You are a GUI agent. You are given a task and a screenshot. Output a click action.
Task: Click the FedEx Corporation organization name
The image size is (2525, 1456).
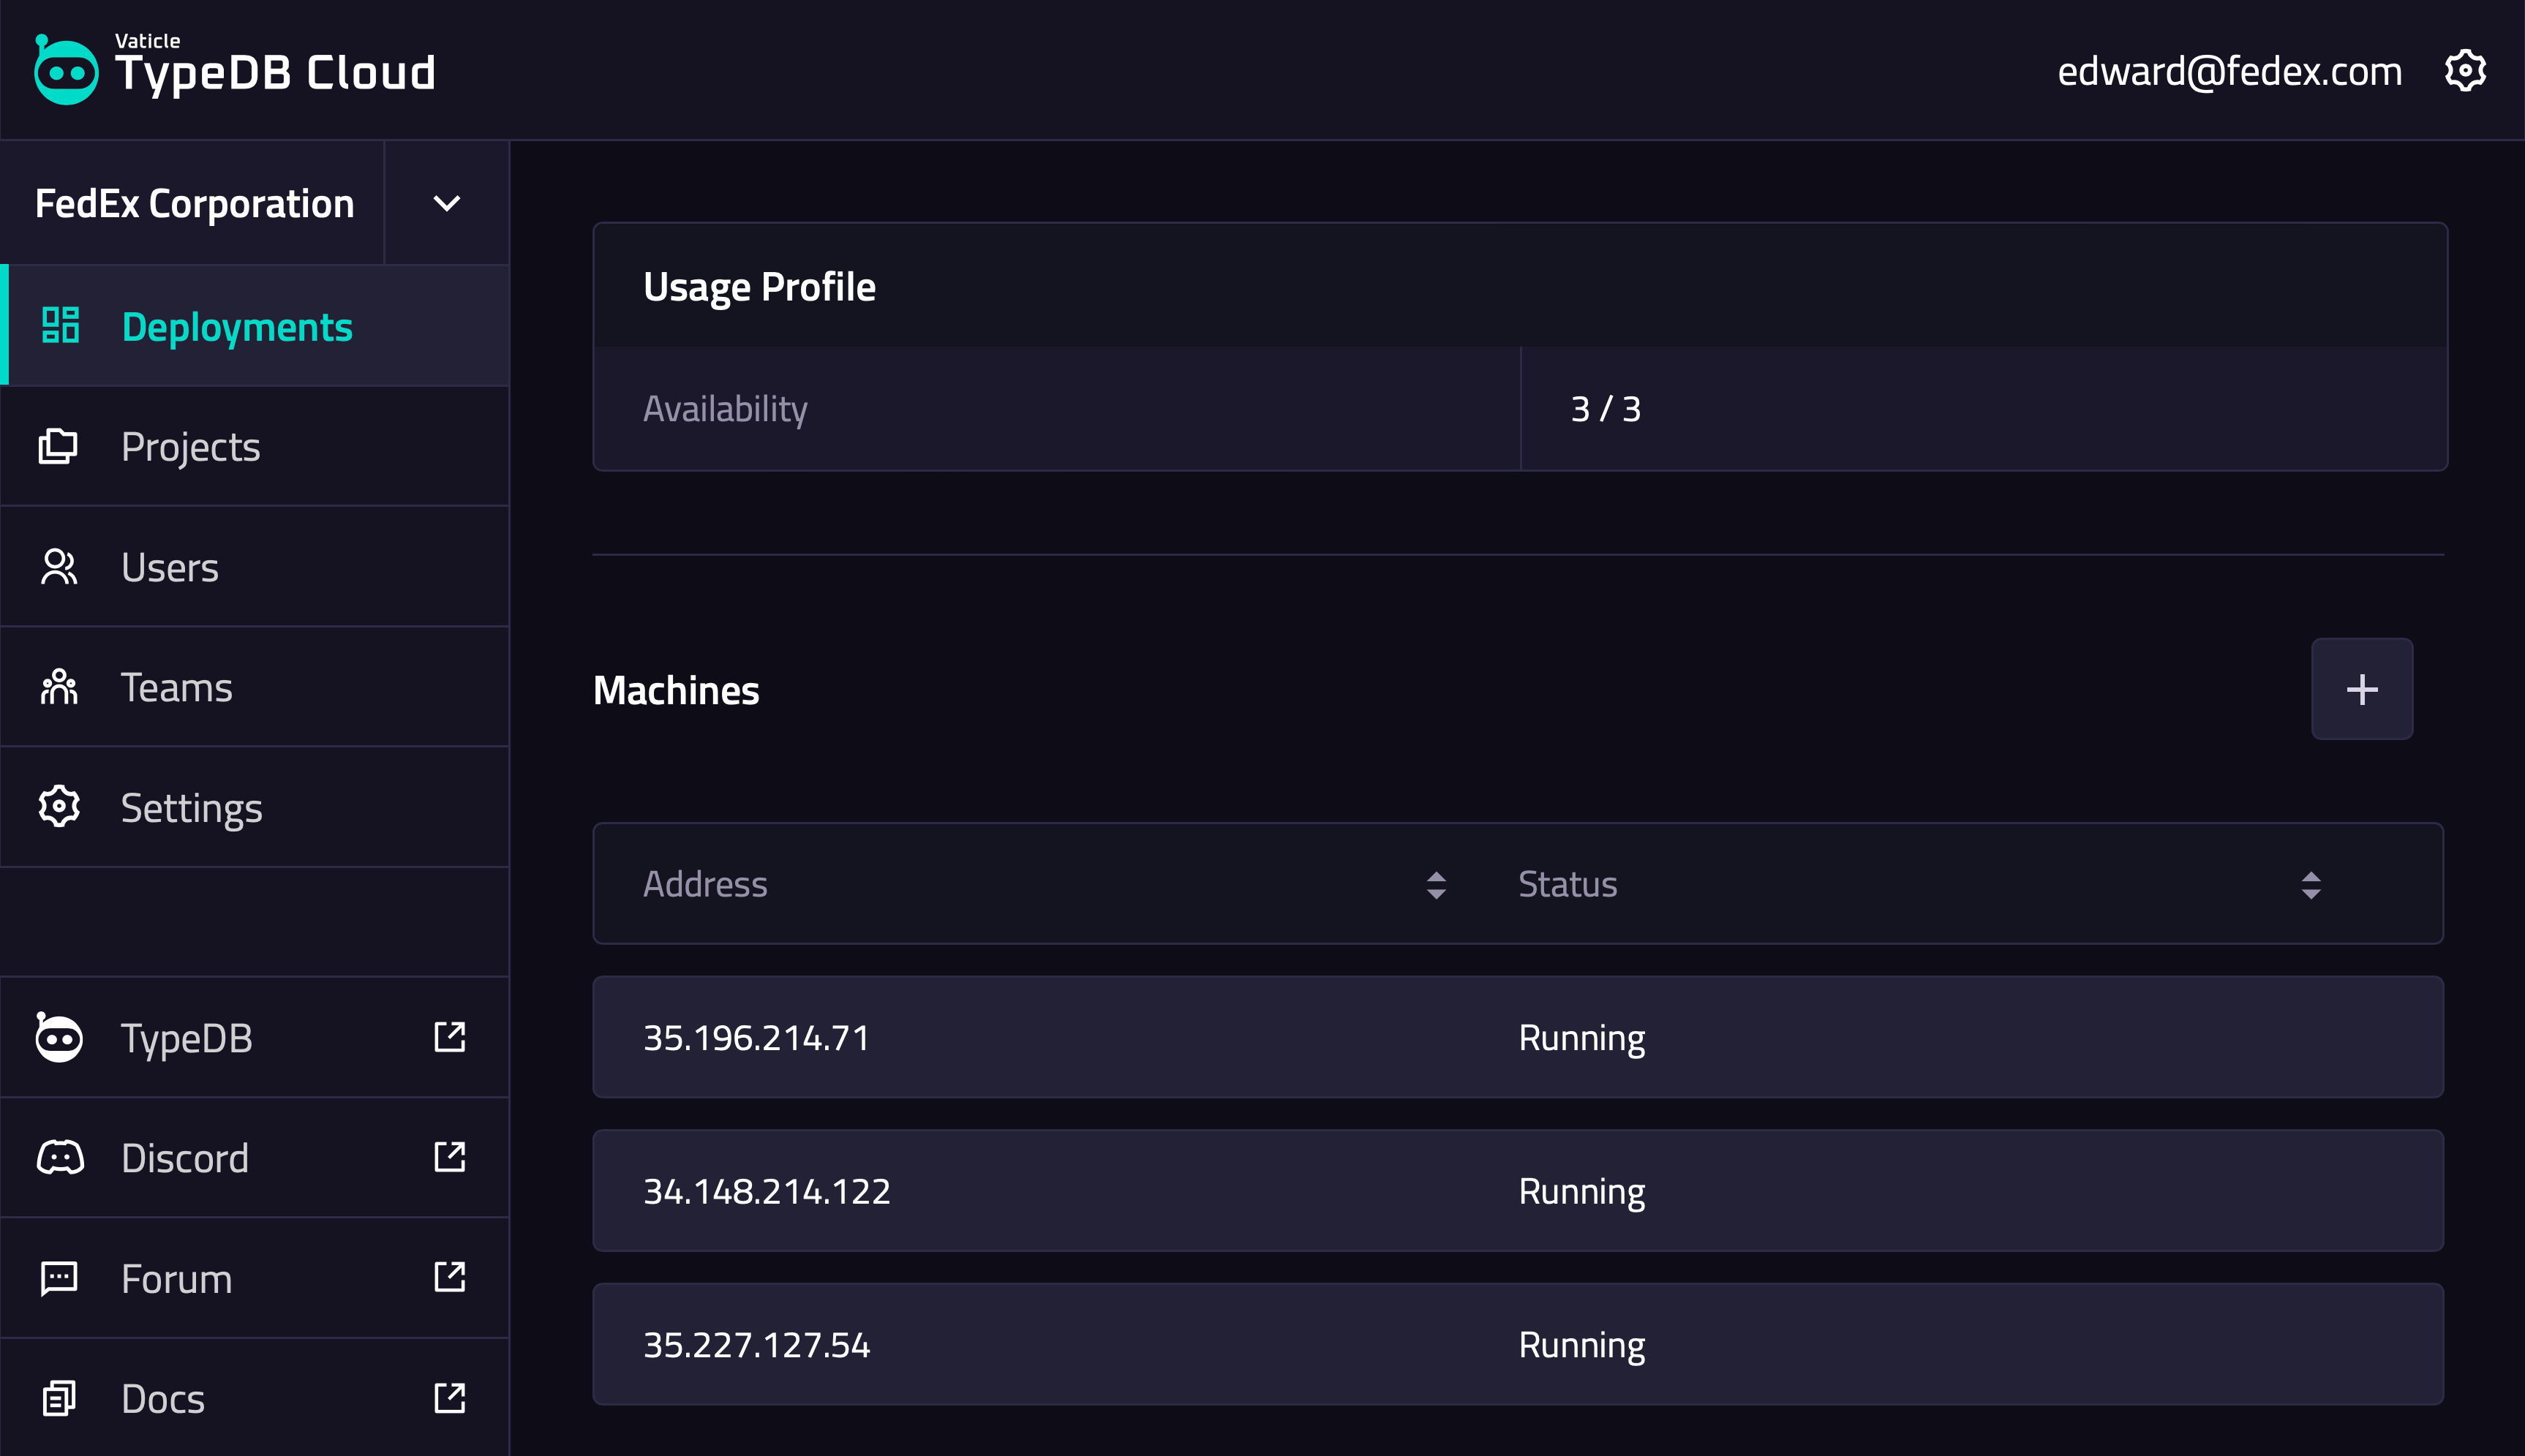click(195, 203)
